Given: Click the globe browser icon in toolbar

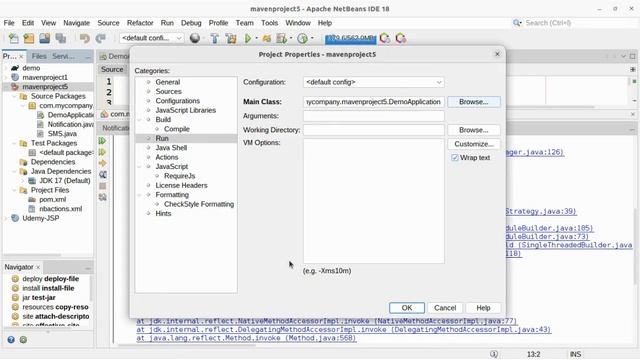Looking at the screenshot, I should tap(195, 38).
